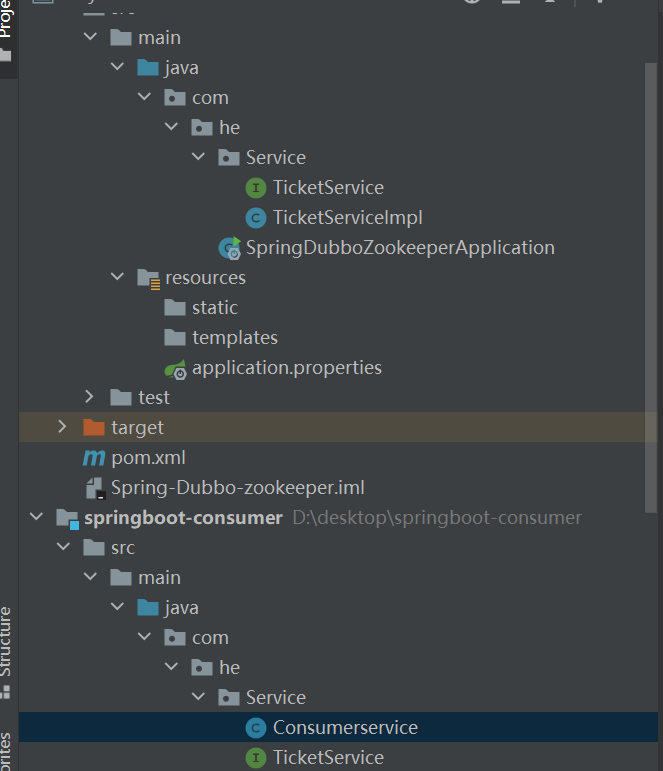Viewport: 663px width, 771px height.
Task: Click the Maven icon beside pom.xml
Action: pos(94,458)
